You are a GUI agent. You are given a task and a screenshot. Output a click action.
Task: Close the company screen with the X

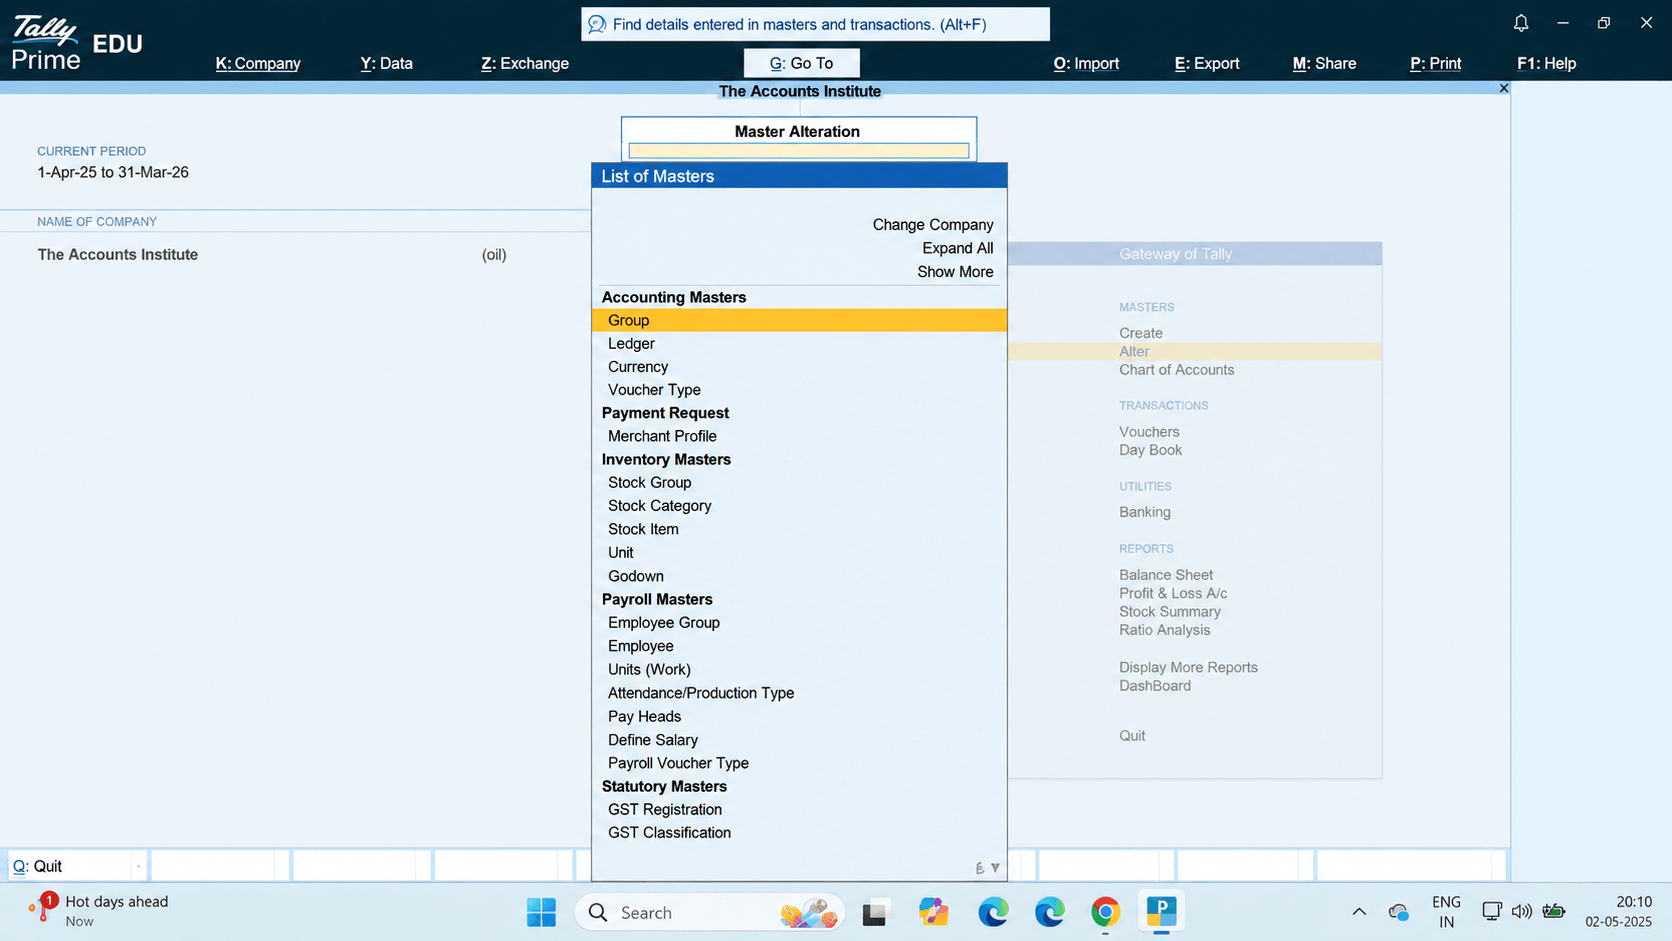[1503, 88]
